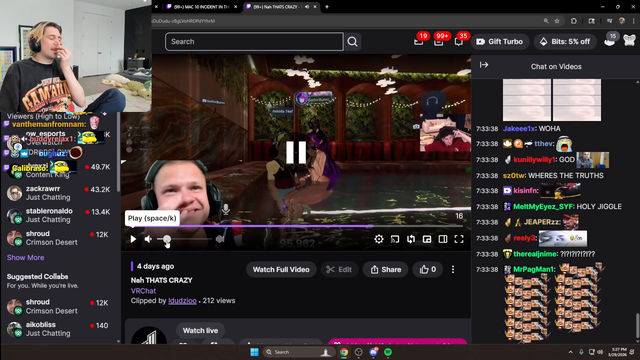Click the search magnifier button
The width and height of the screenshot is (640, 360).
pos(353,42)
